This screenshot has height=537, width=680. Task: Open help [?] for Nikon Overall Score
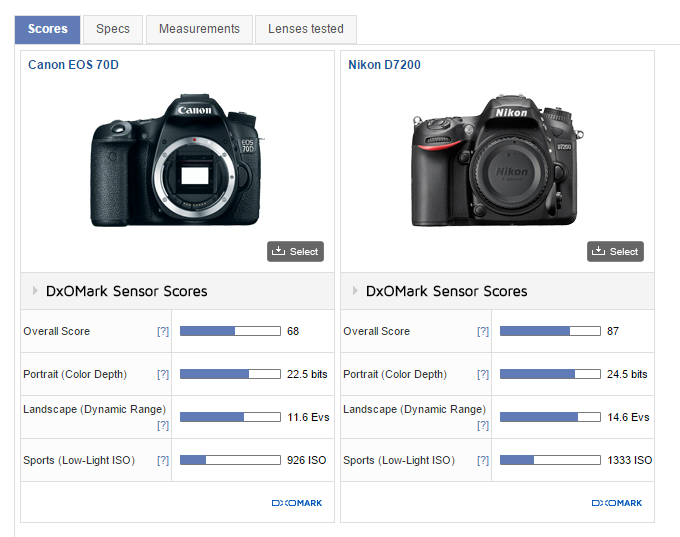pos(483,331)
